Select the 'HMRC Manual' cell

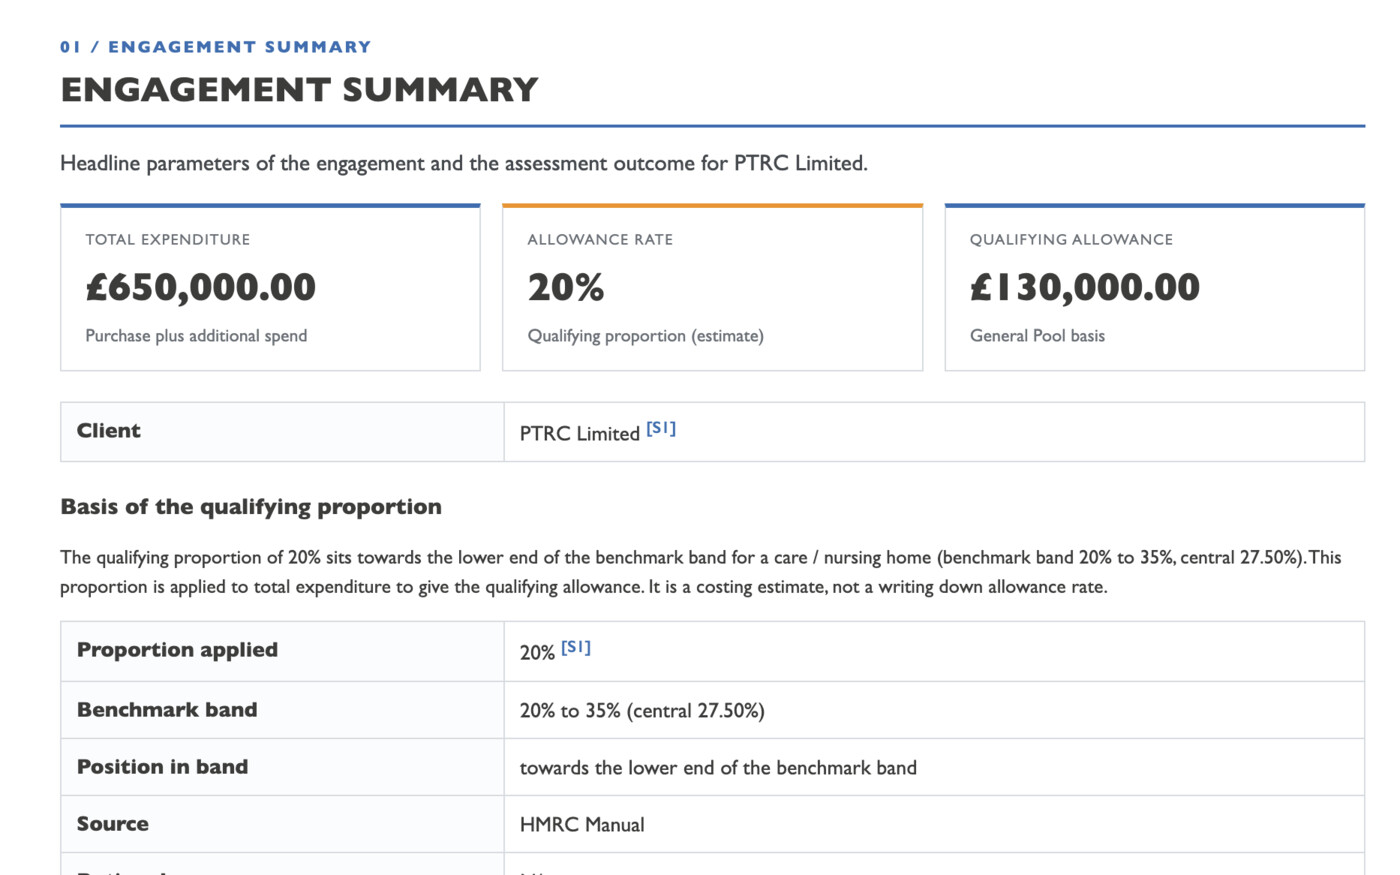pos(934,824)
